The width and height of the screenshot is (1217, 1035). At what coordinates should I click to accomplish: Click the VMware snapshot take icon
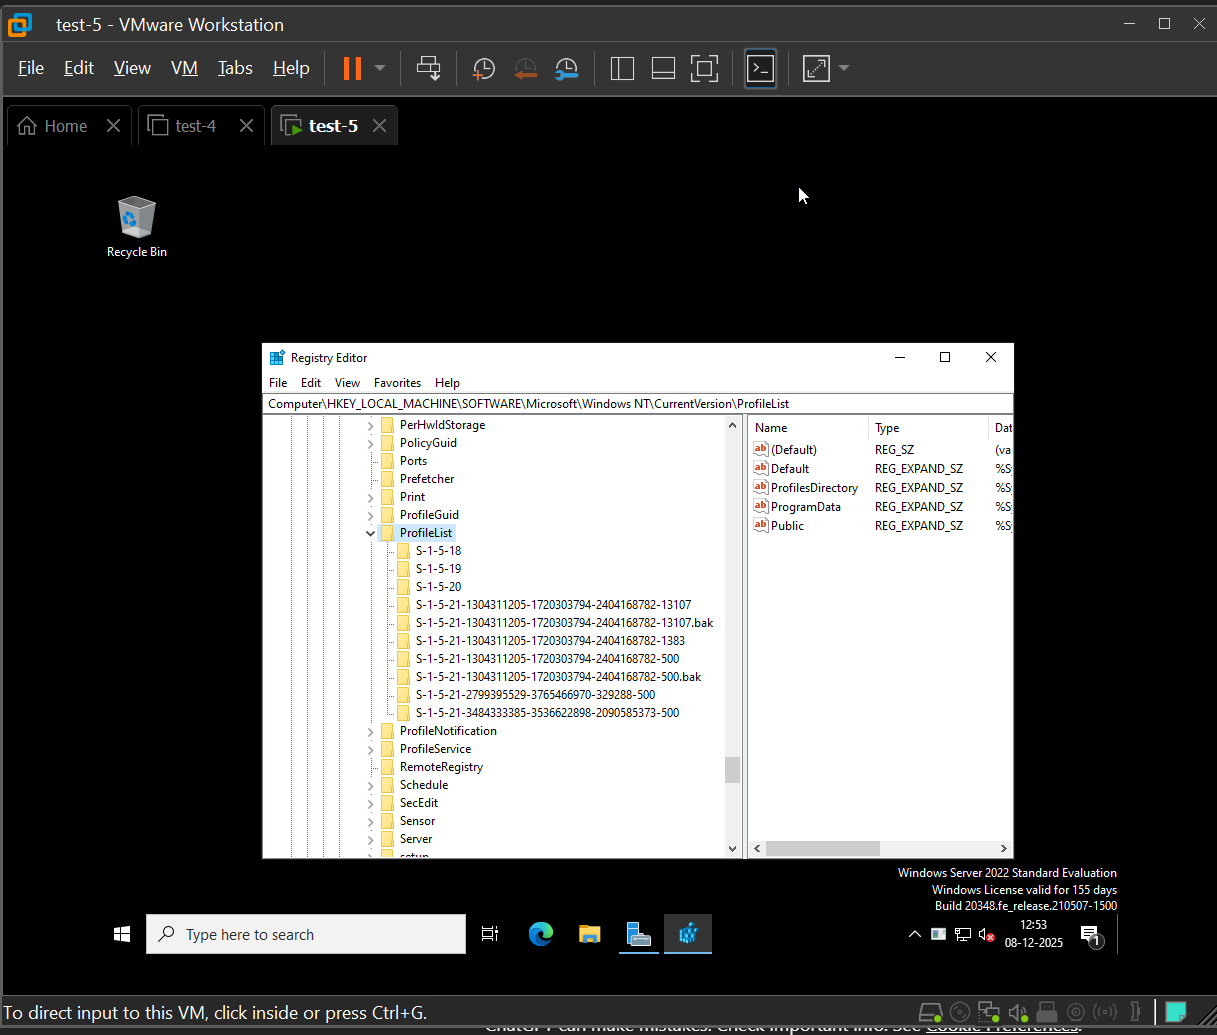point(484,68)
